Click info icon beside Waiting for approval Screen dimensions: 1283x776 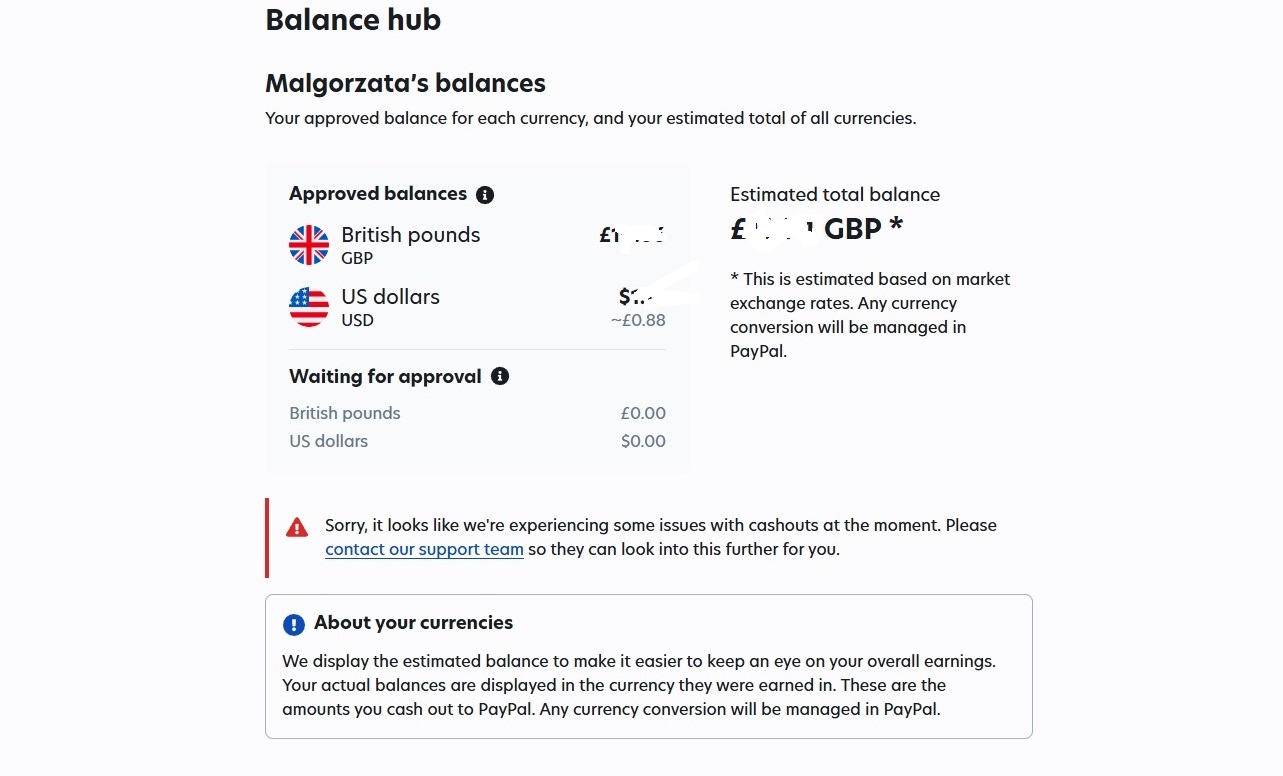500,377
